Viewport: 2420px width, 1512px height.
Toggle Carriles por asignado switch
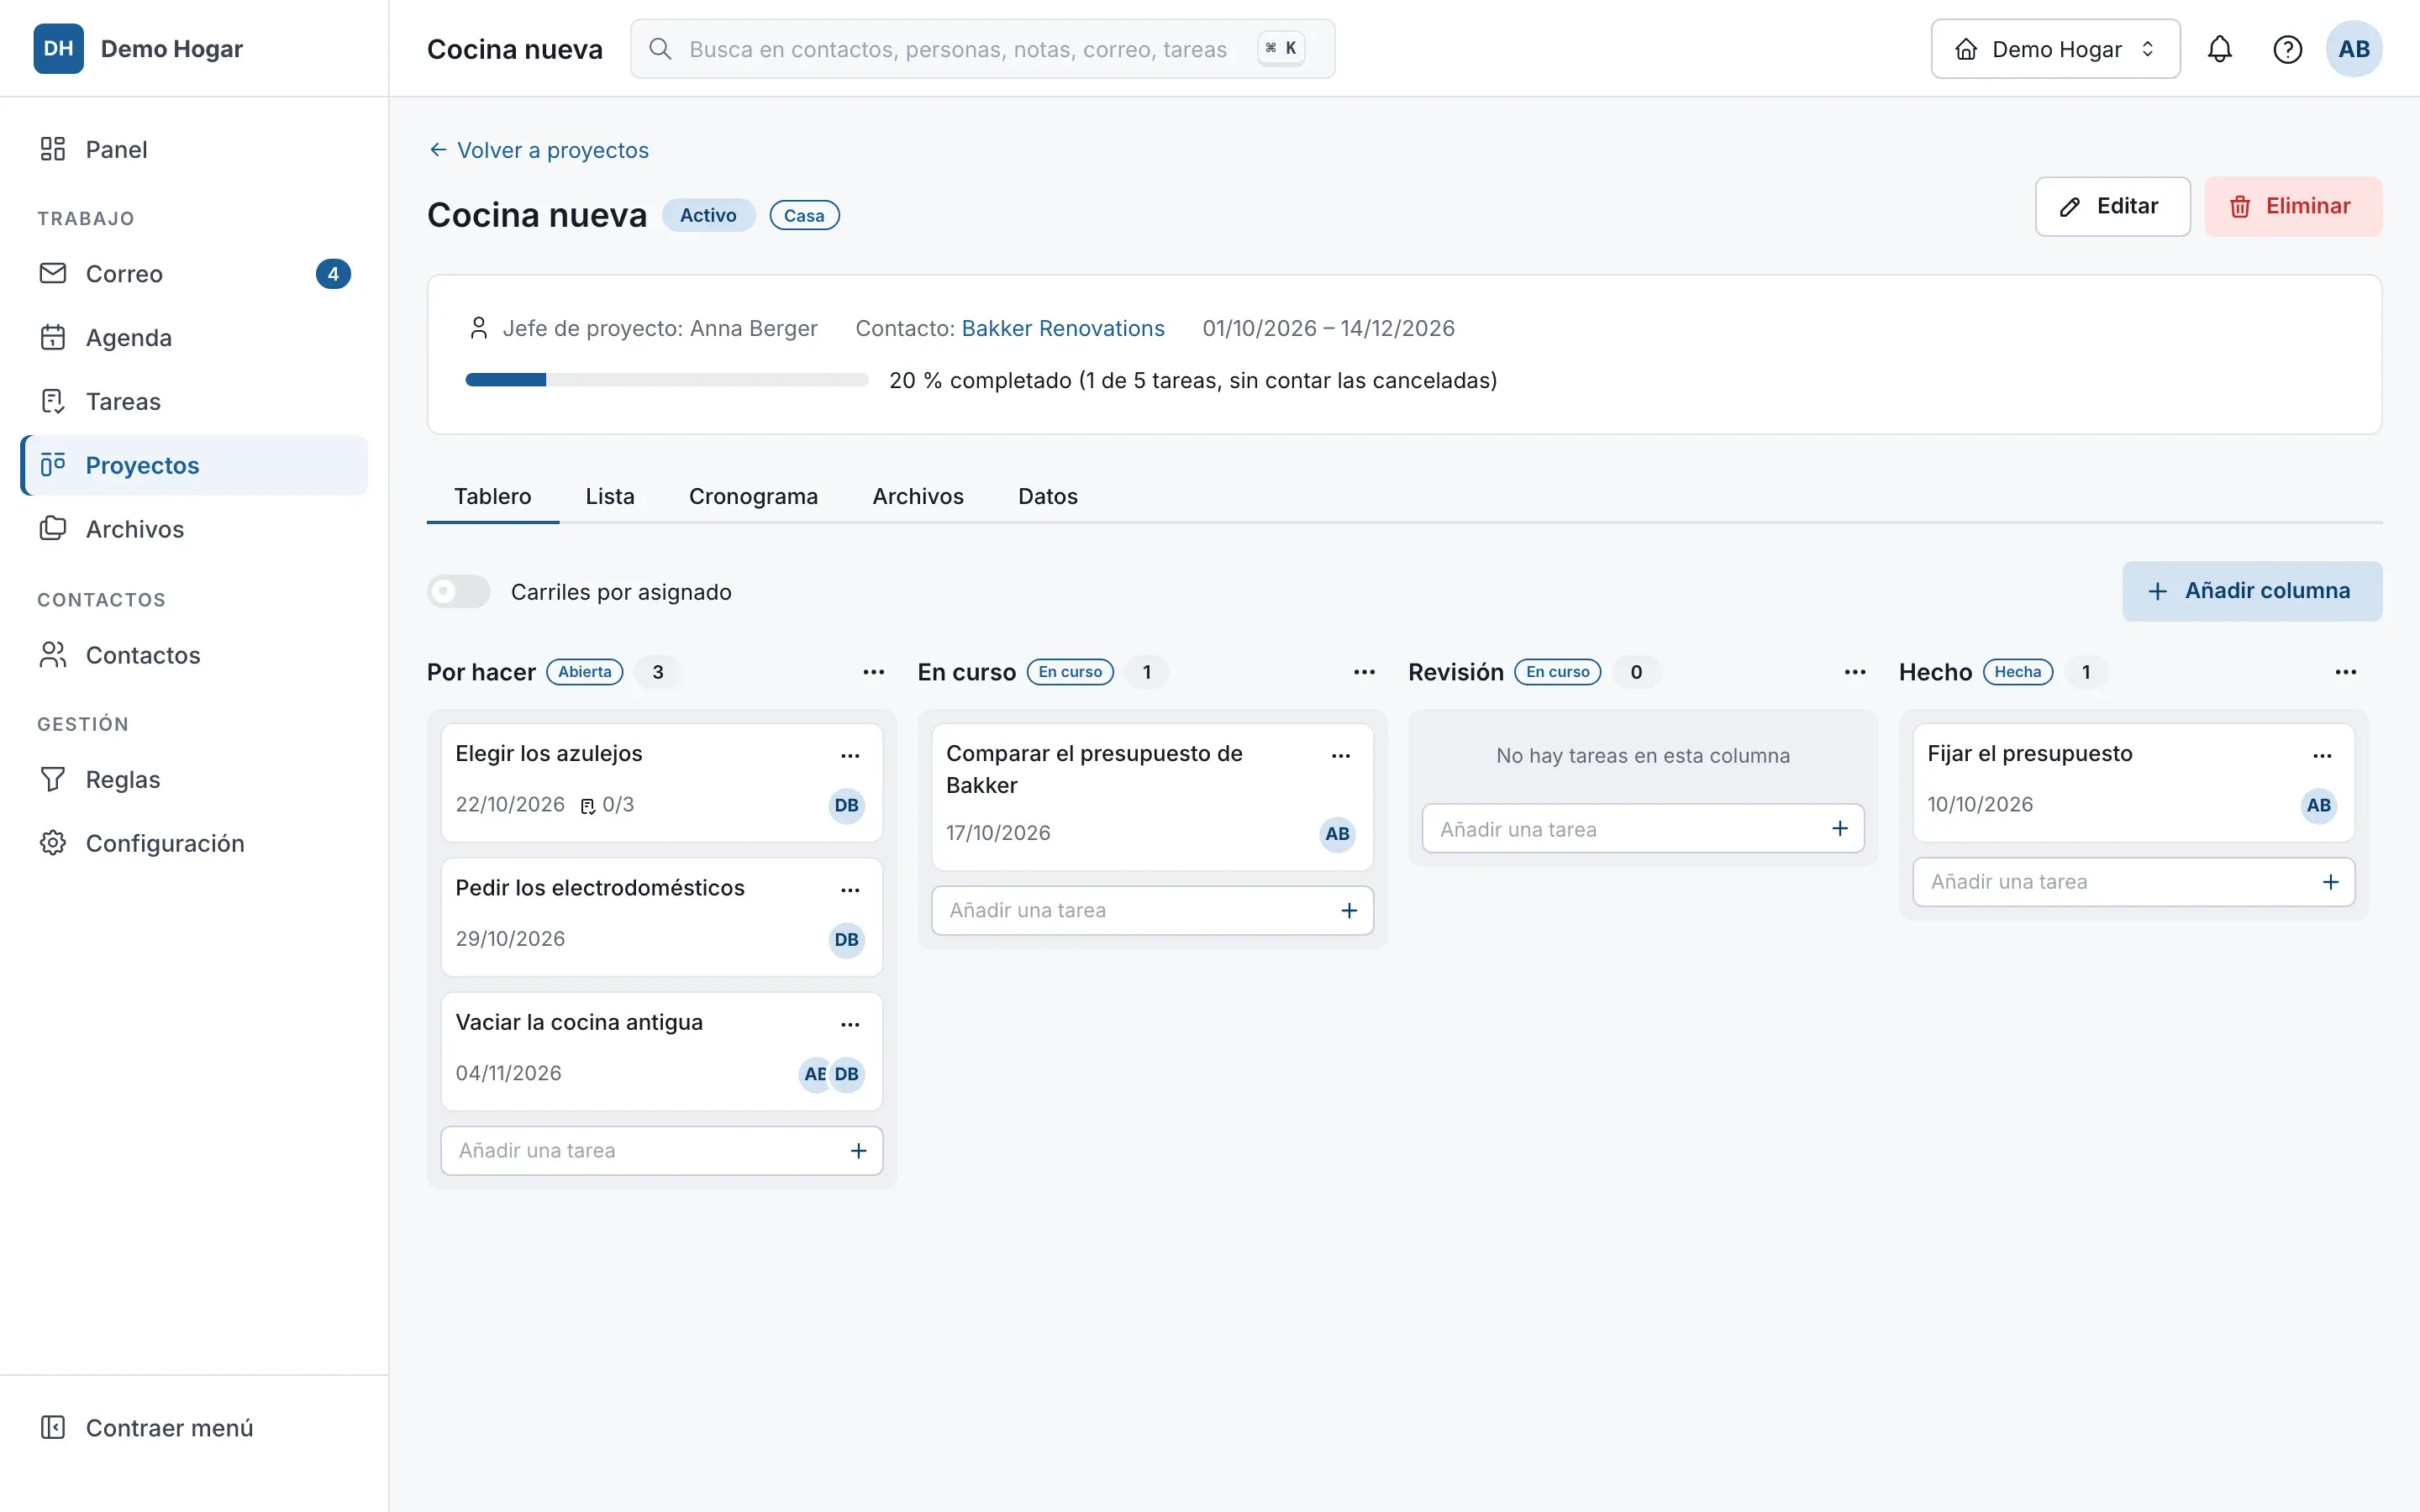(458, 591)
